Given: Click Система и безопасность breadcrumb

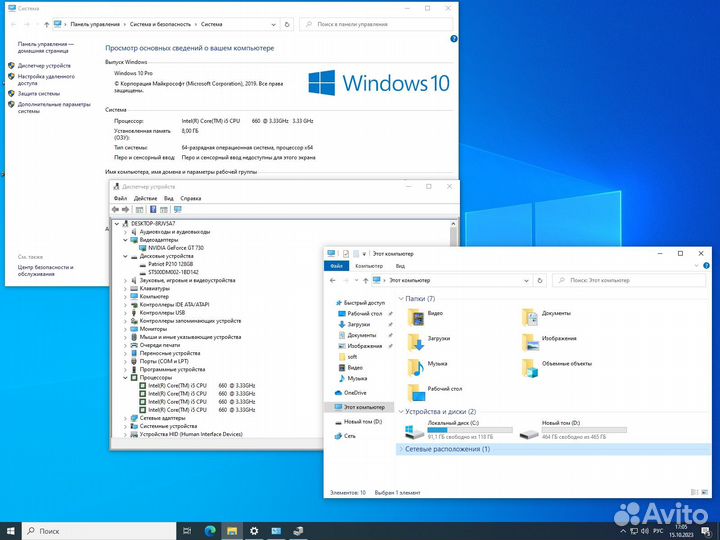Looking at the screenshot, I should [160, 24].
